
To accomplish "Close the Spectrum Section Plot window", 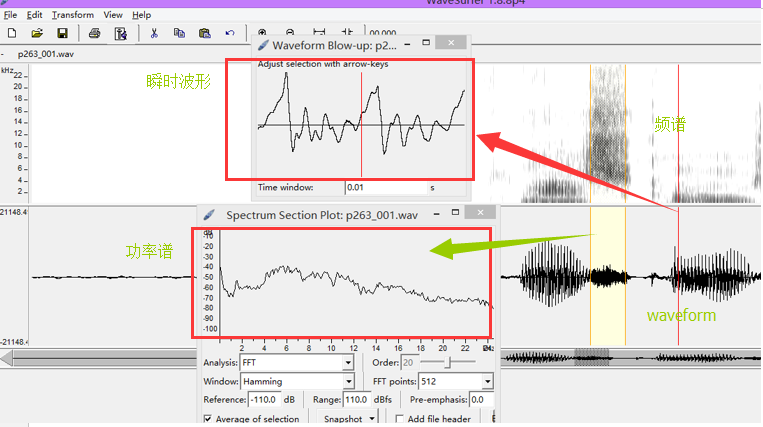I will pyautogui.click(x=480, y=212).
